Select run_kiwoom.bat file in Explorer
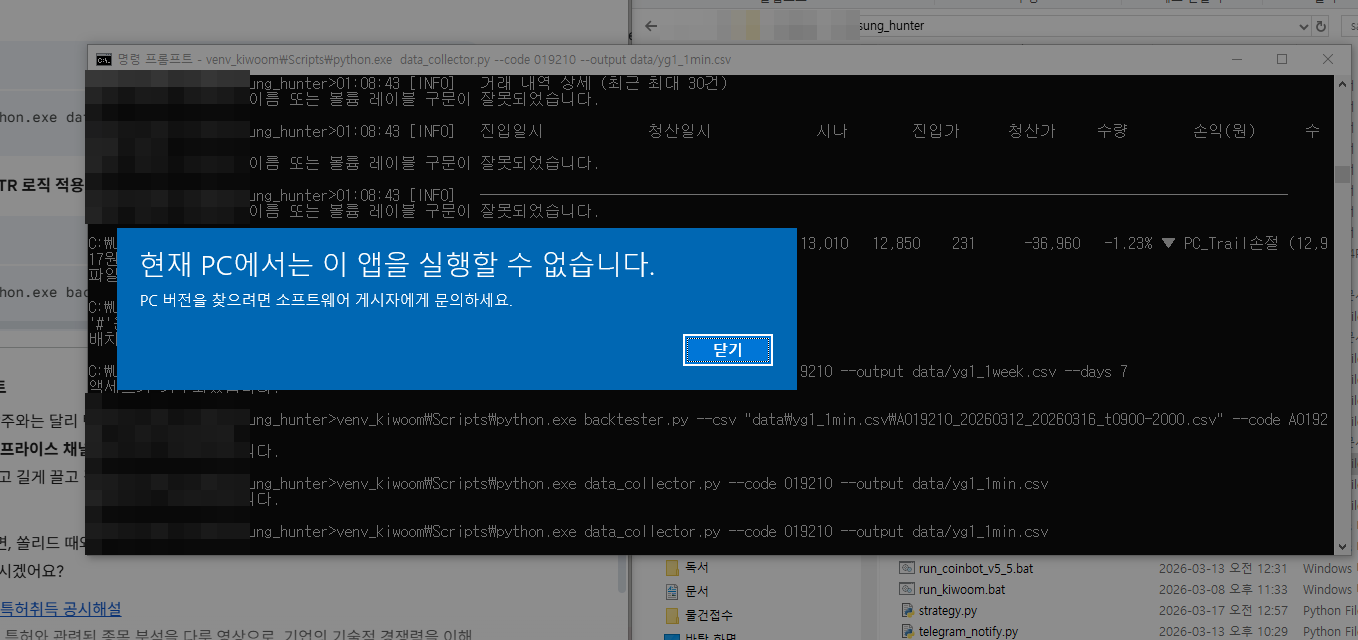This screenshot has height=640, width=1358. coord(962,589)
